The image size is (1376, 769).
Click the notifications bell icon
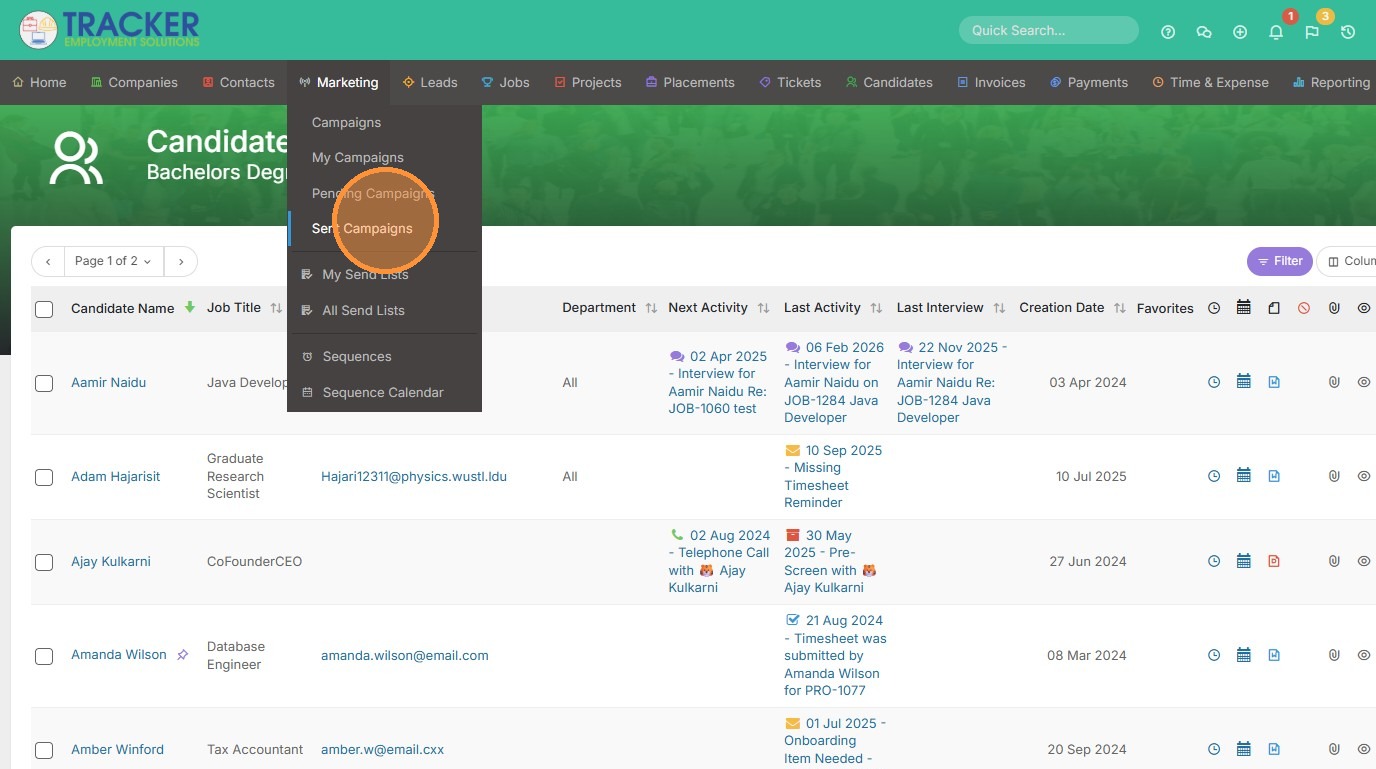click(x=1276, y=32)
